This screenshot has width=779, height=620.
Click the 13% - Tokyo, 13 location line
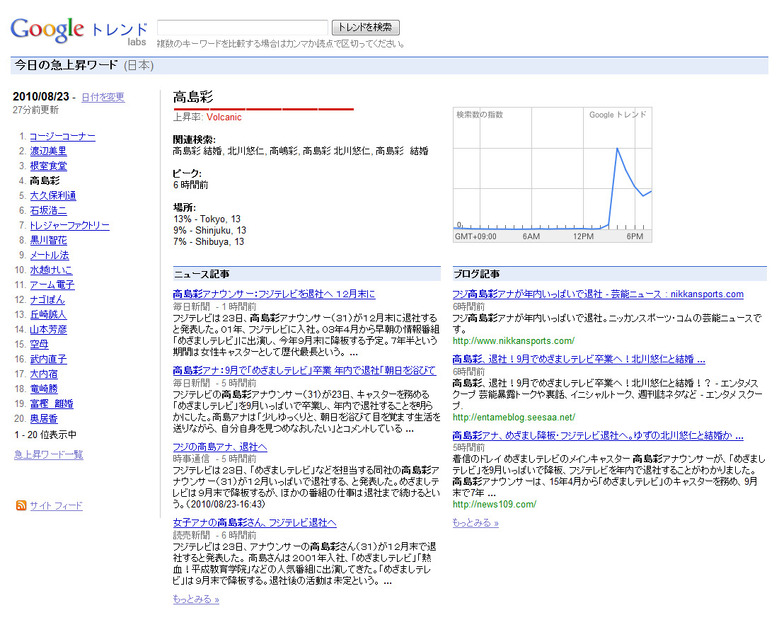[x=207, y=219]
